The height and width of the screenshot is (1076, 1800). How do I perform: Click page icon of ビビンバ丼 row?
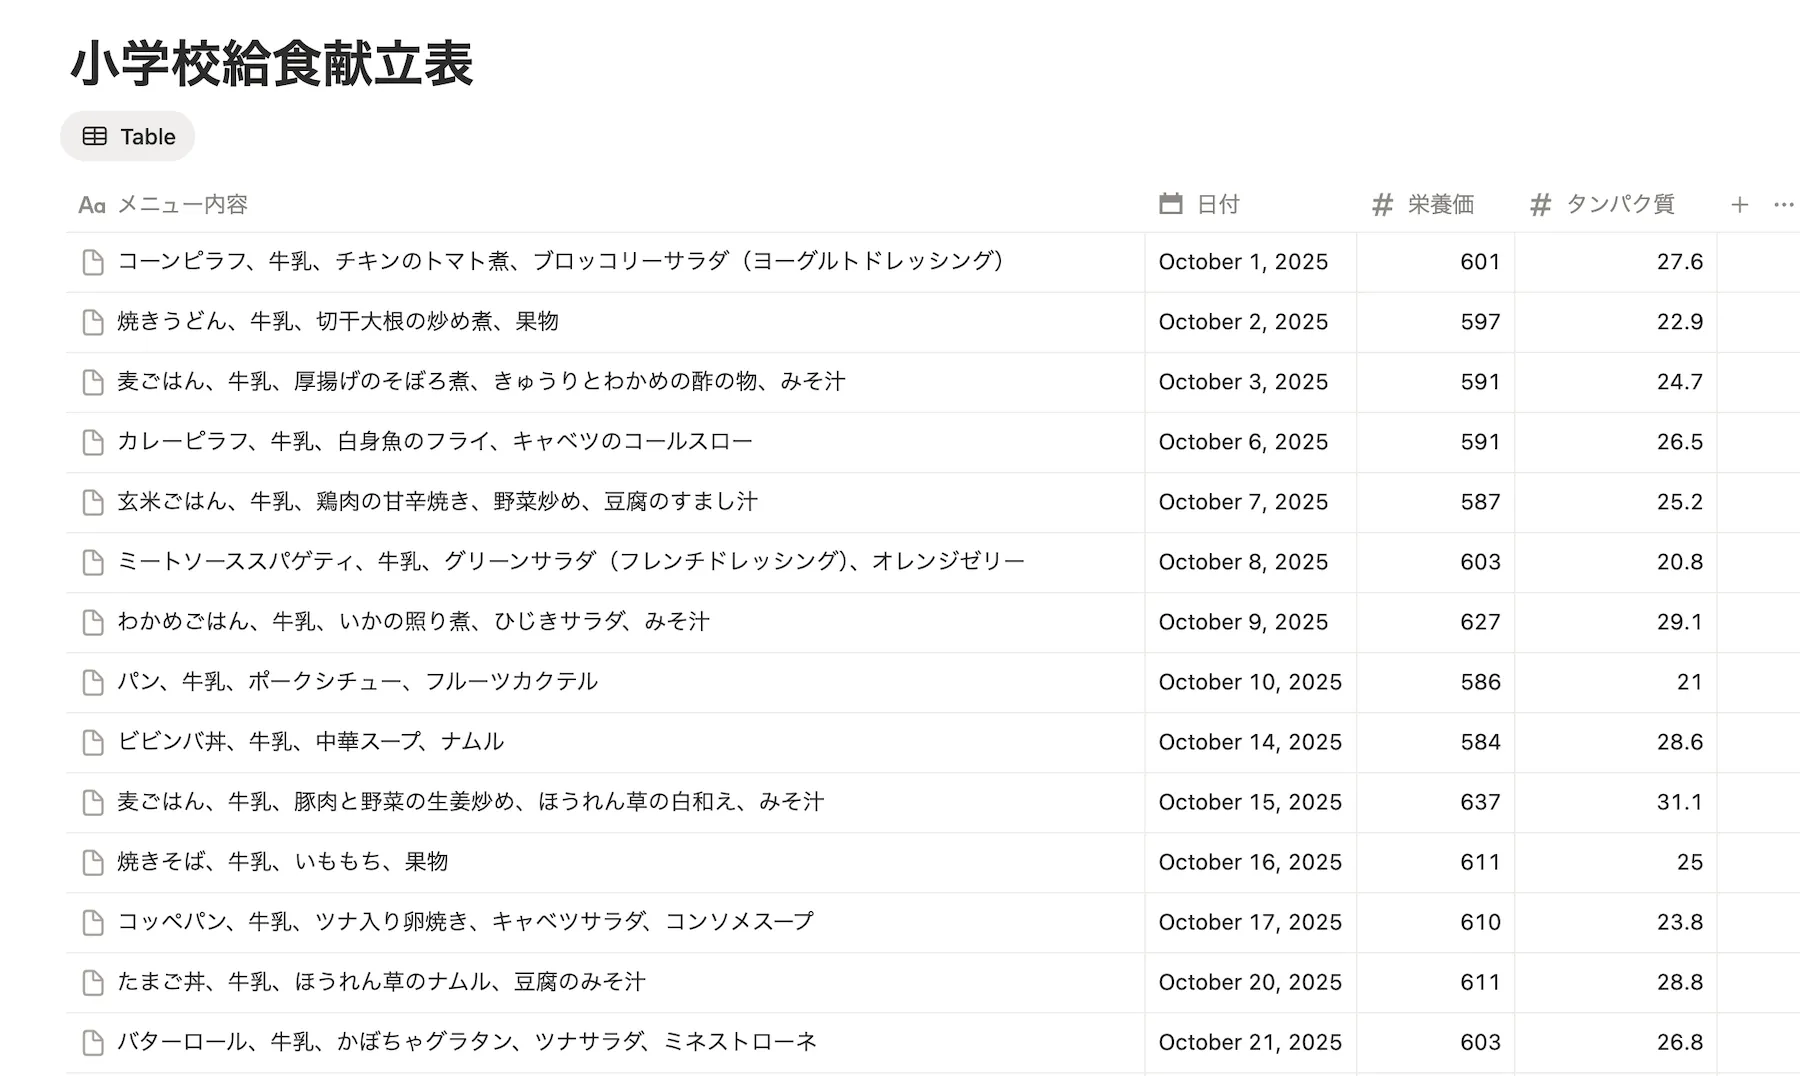[93, 743]
